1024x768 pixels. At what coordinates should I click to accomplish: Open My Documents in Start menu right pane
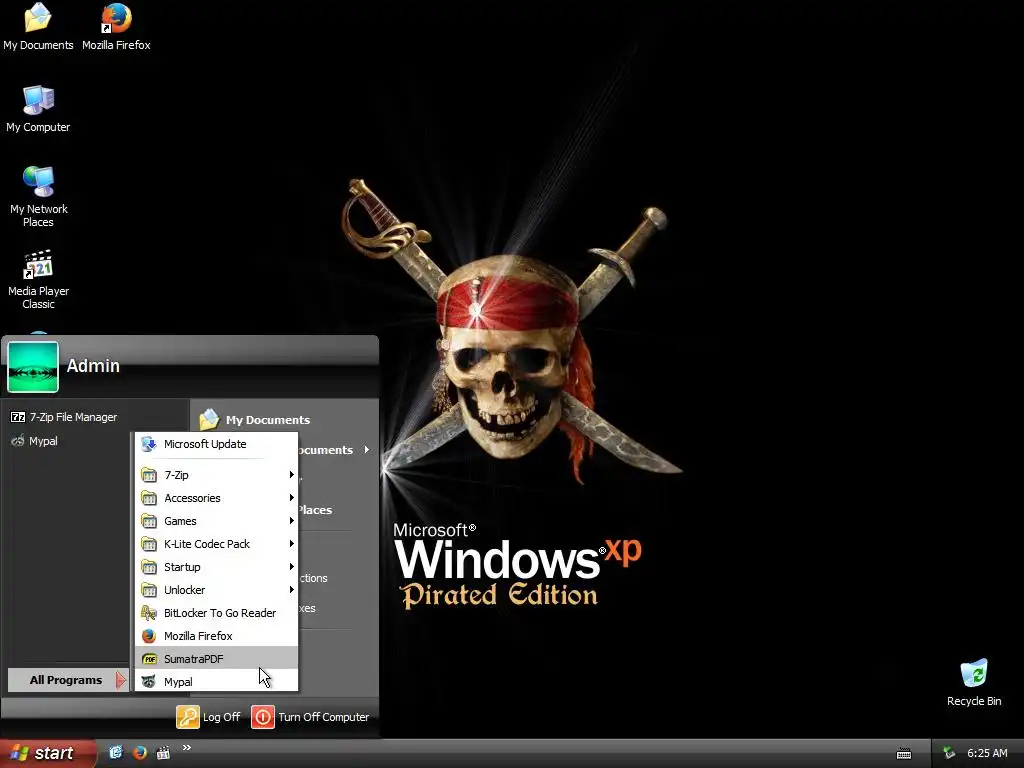pos(255,419)
